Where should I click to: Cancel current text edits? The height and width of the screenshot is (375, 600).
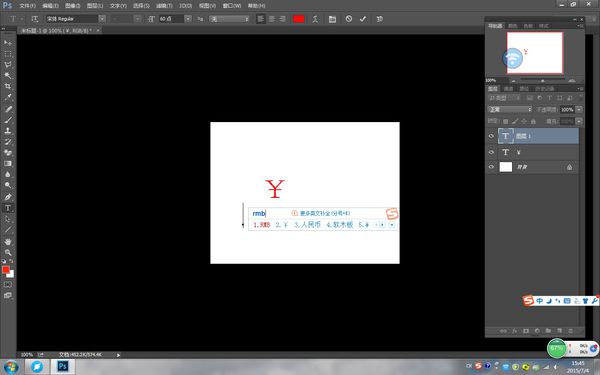click(x=349, y=18)
